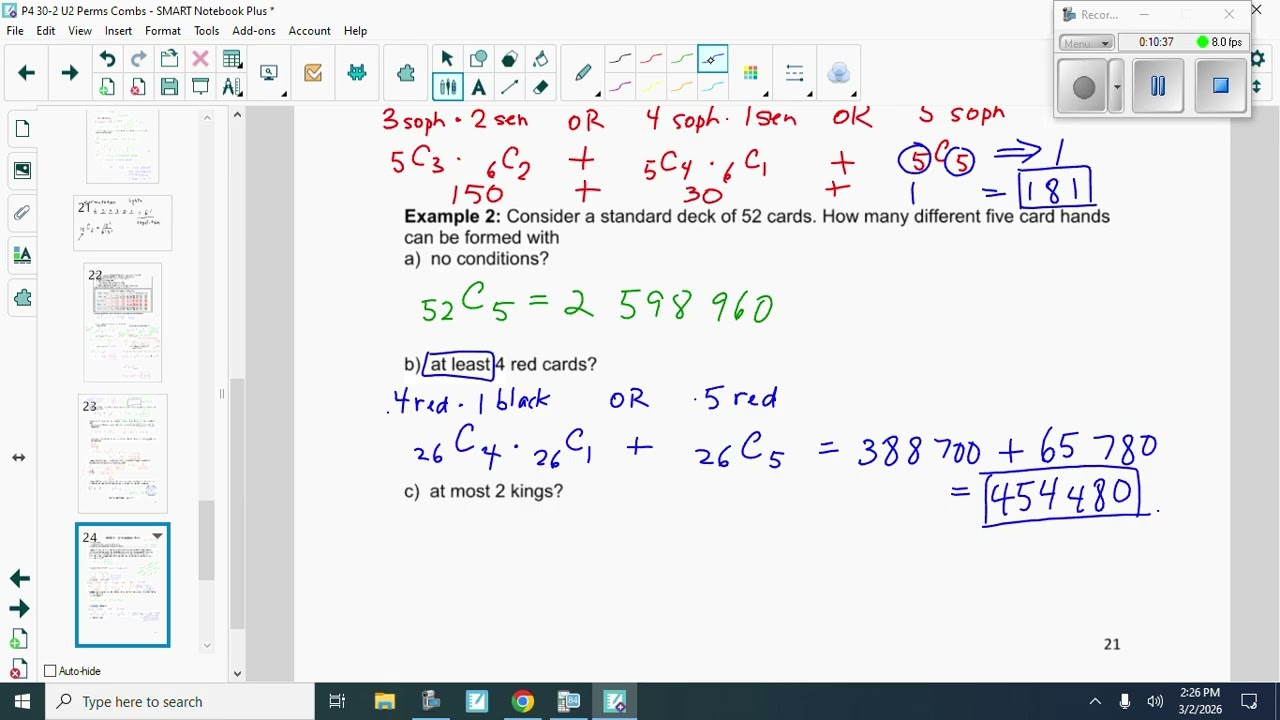
Task: Open the measurement tools menu
Action: [232, 87]
